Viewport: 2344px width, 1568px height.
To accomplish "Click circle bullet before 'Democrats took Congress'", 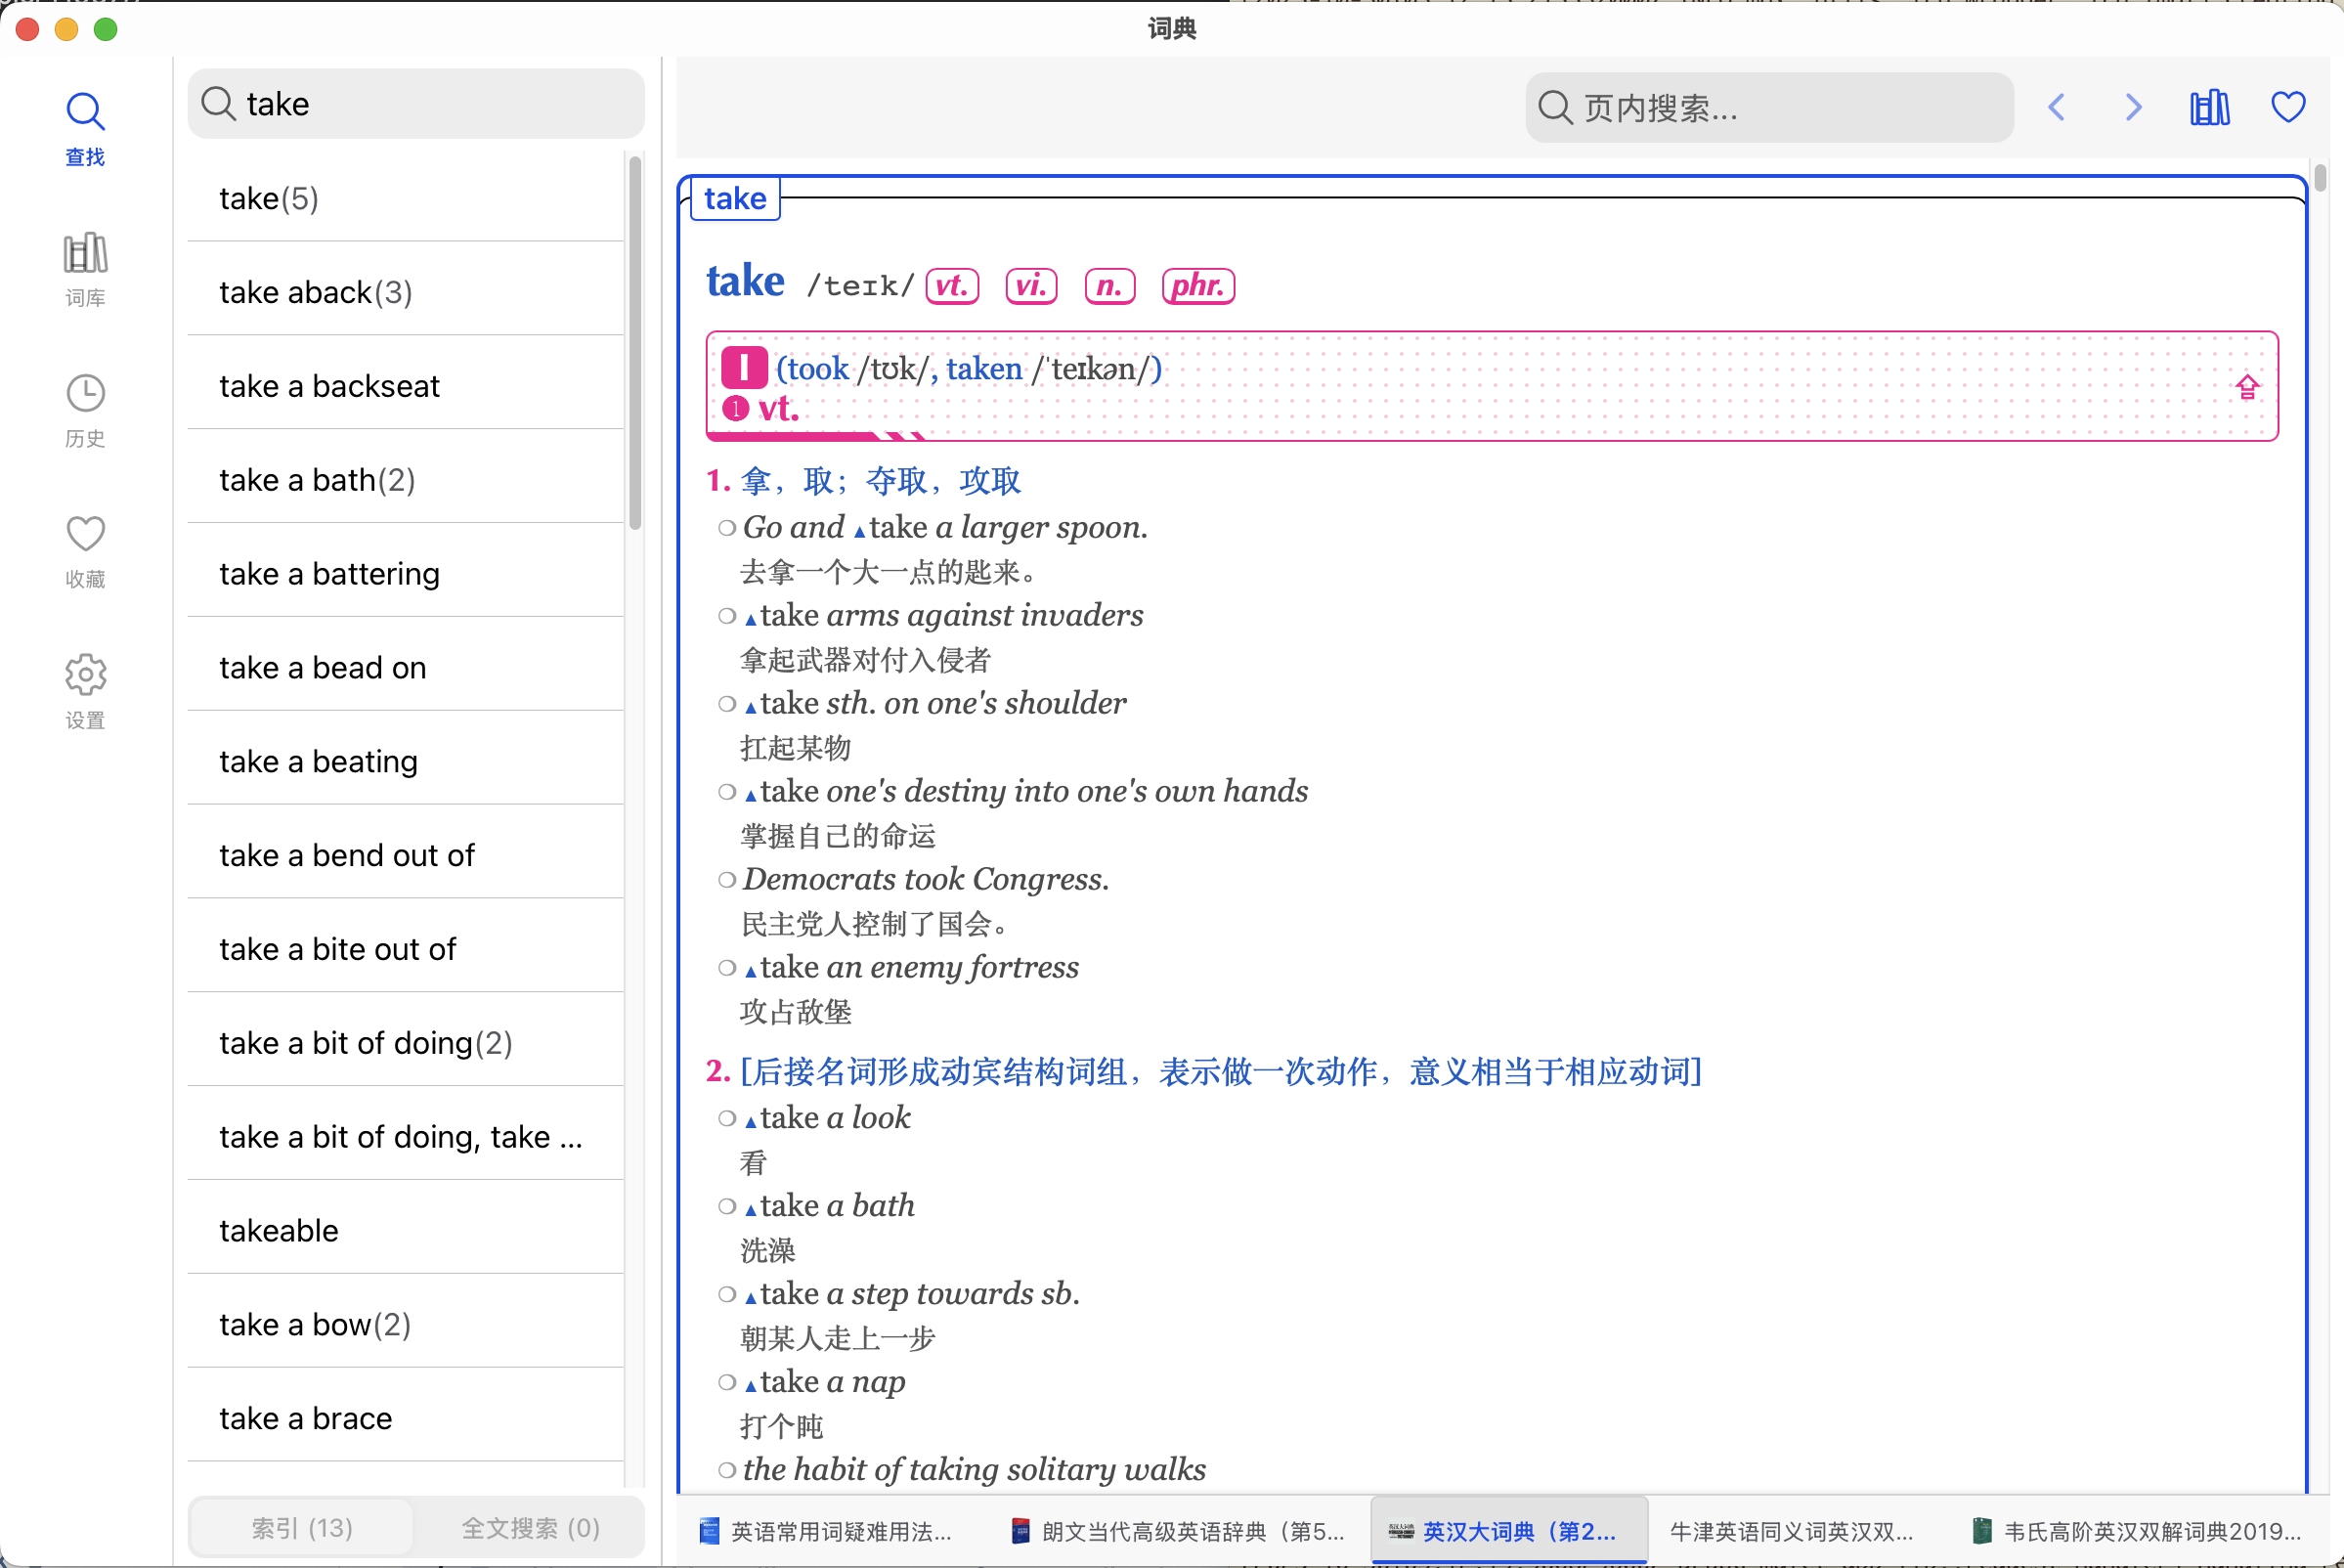I will click(727, 880).
